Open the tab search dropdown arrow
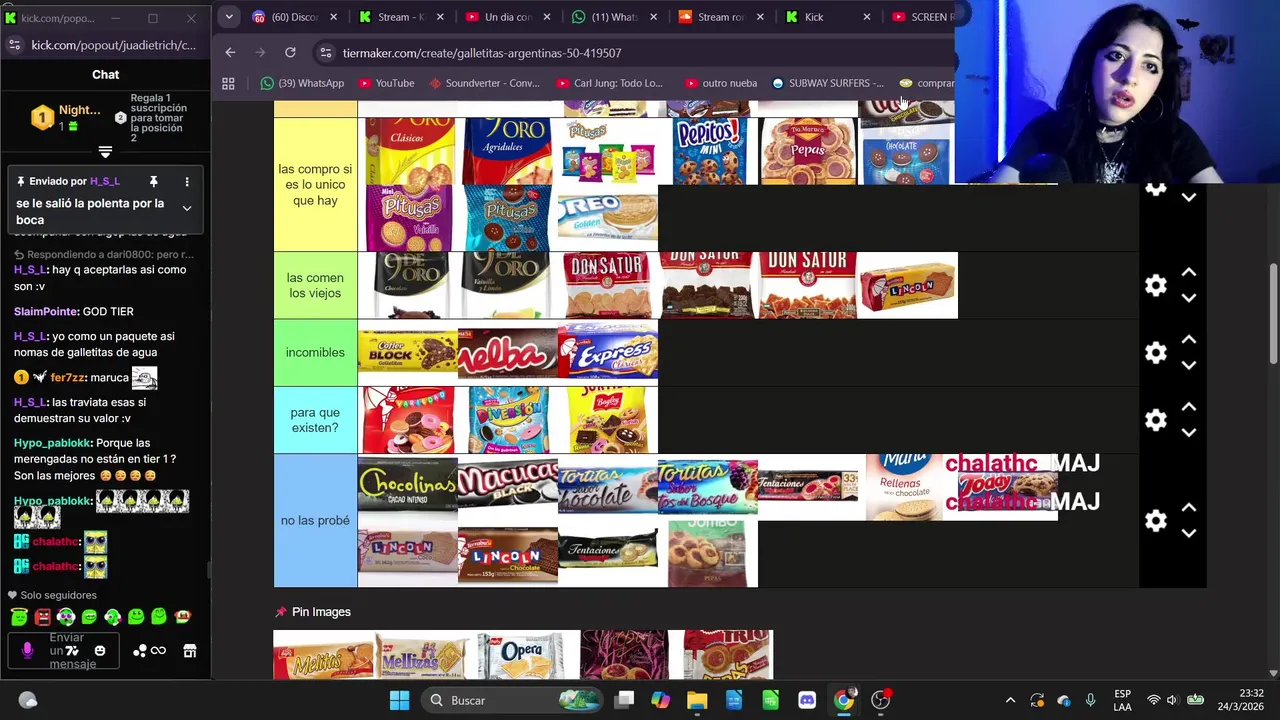 pyautogui.click(x=229, y=17)
